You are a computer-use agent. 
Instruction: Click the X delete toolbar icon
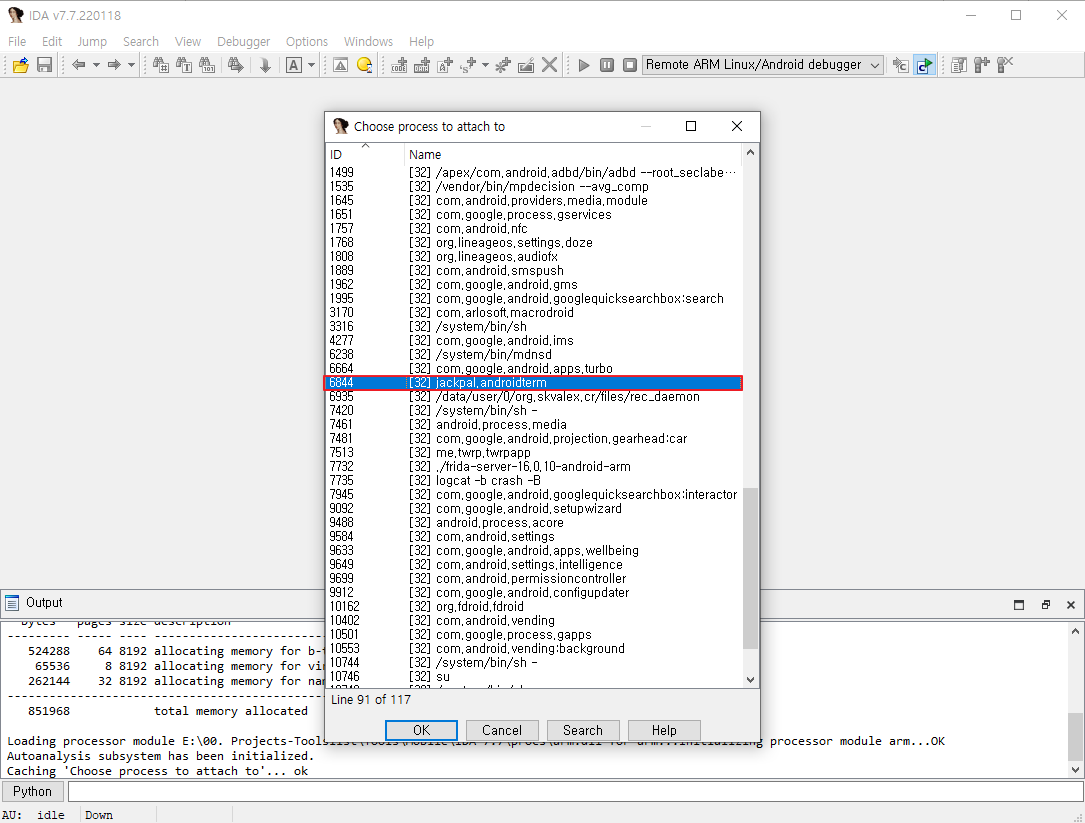point(549,65)
